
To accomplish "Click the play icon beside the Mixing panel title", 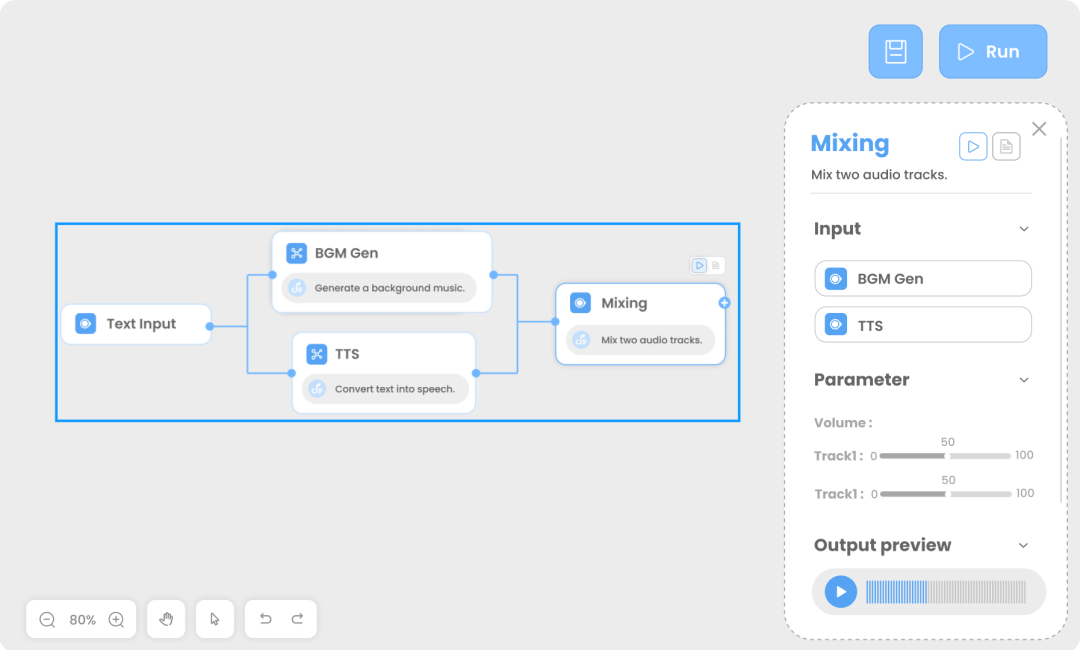I will [972, 146].
